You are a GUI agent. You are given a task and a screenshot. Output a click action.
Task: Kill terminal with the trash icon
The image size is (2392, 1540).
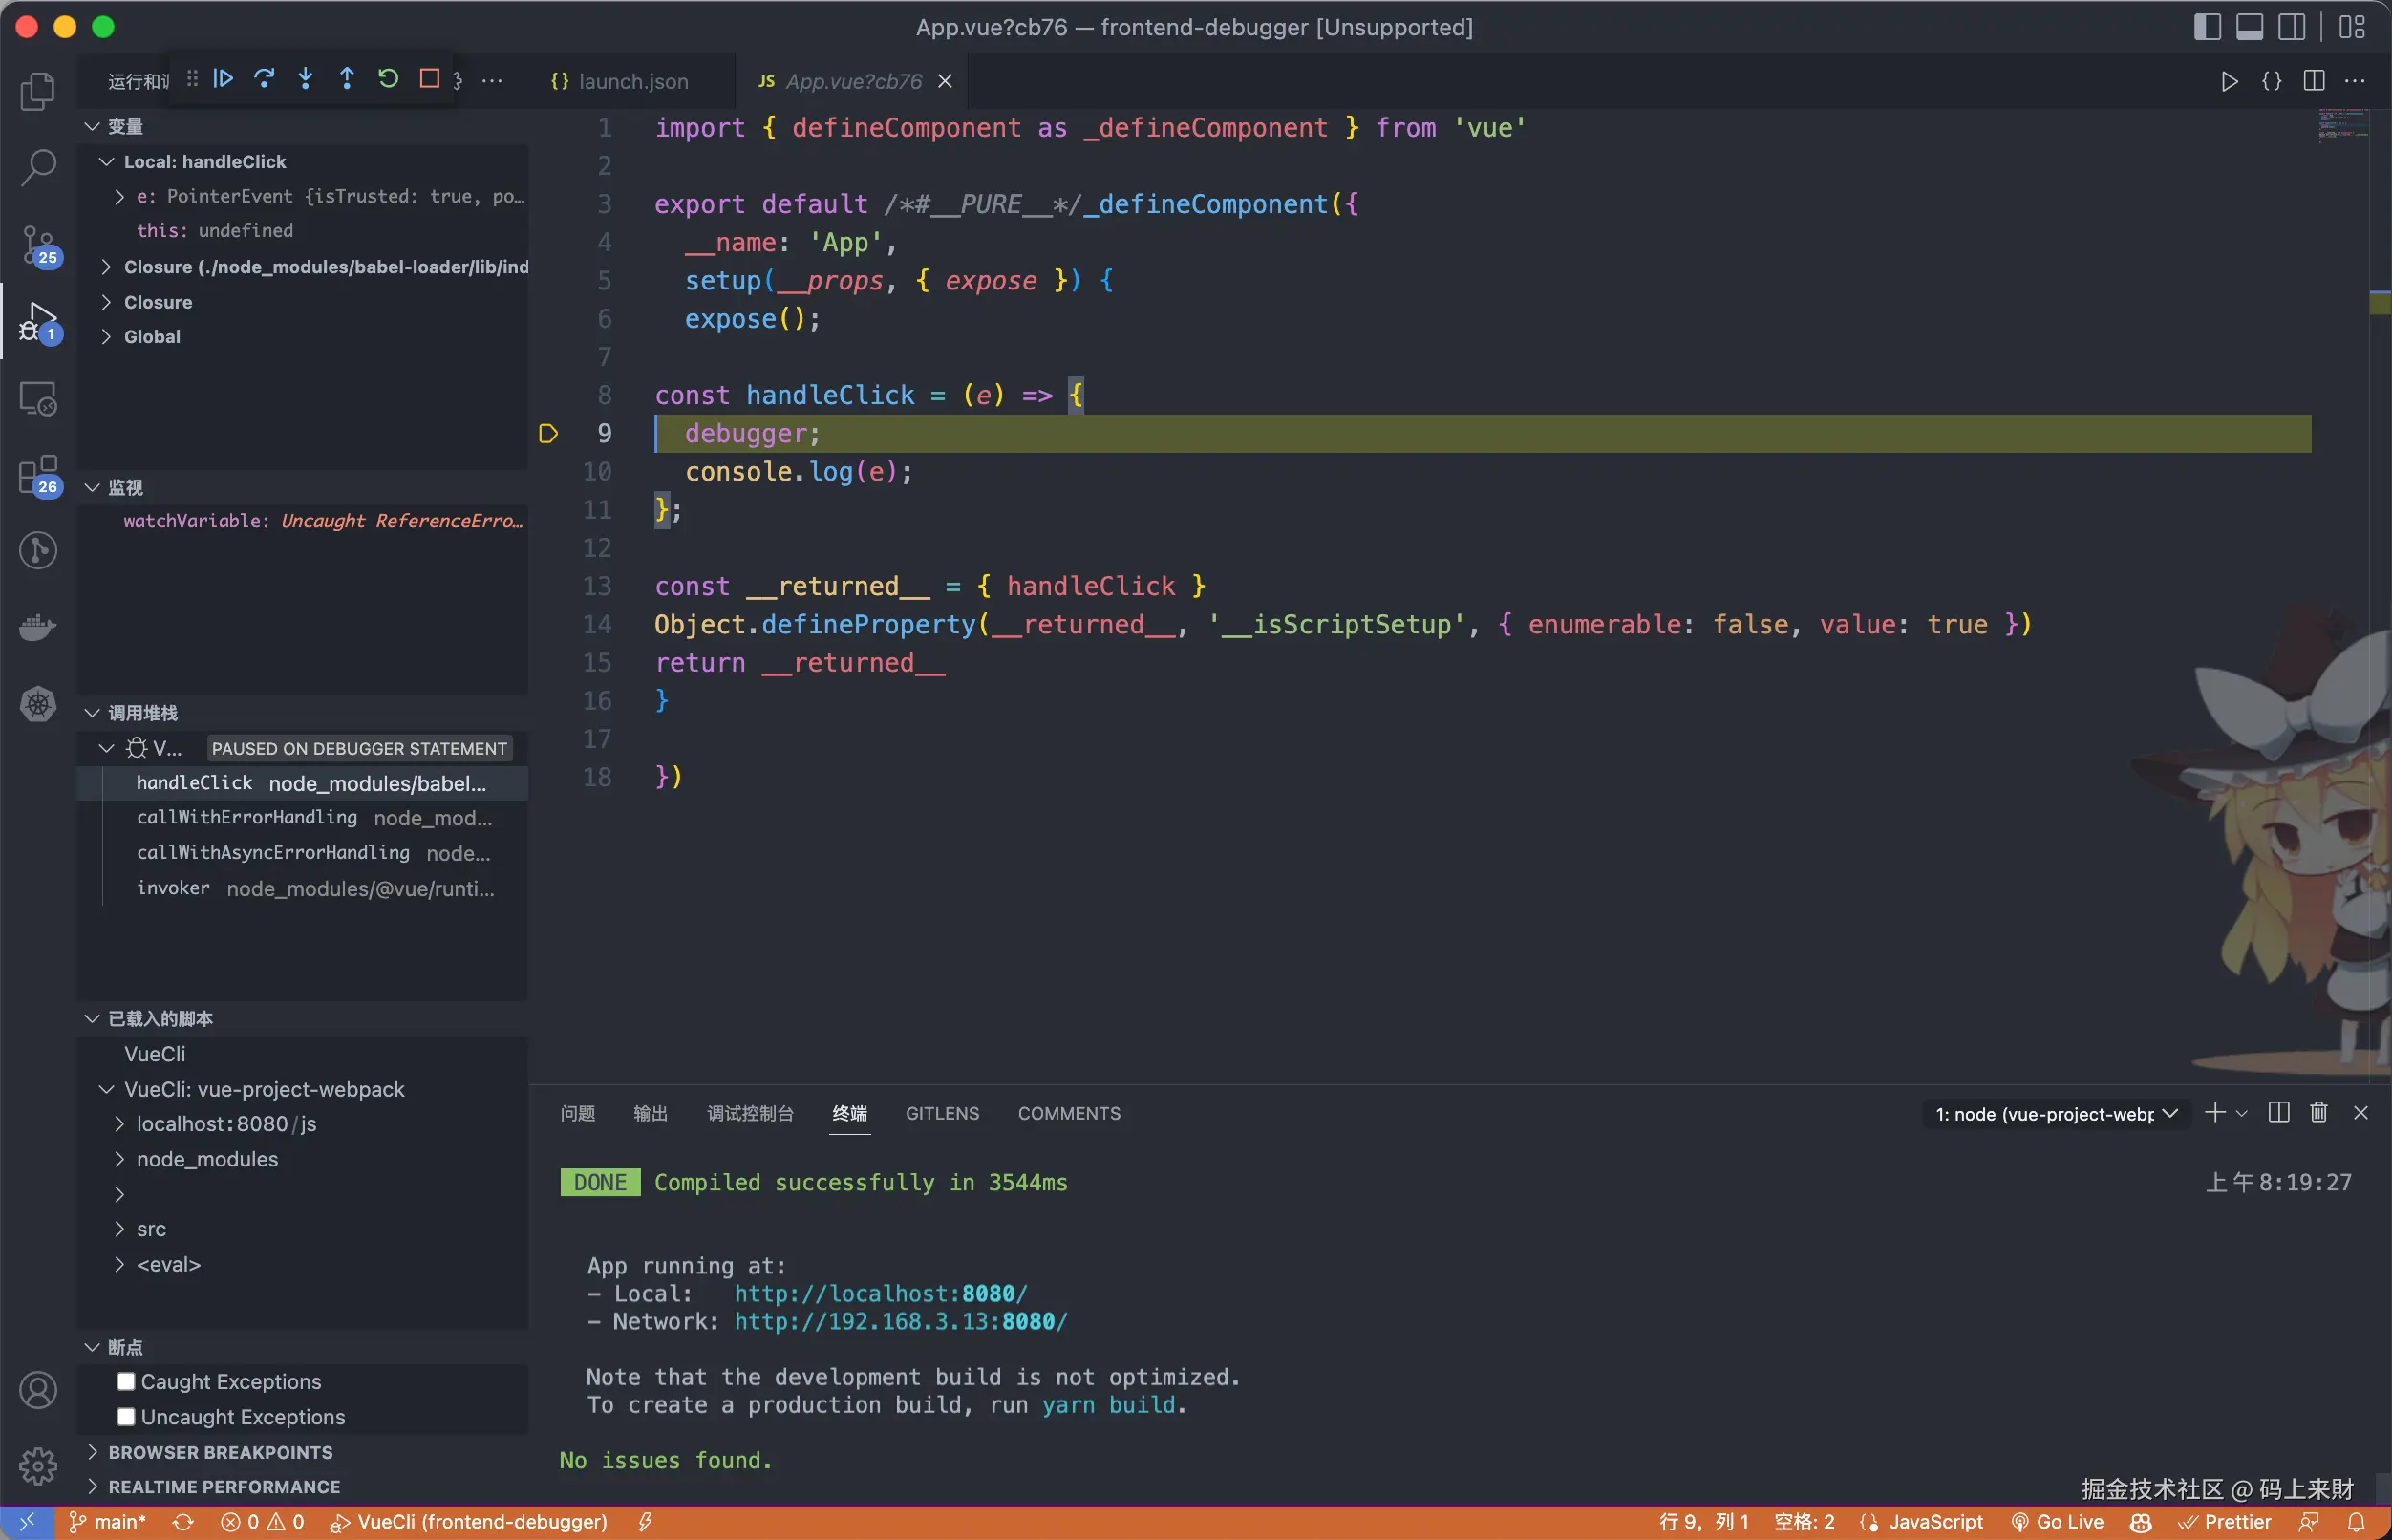2318,1113
